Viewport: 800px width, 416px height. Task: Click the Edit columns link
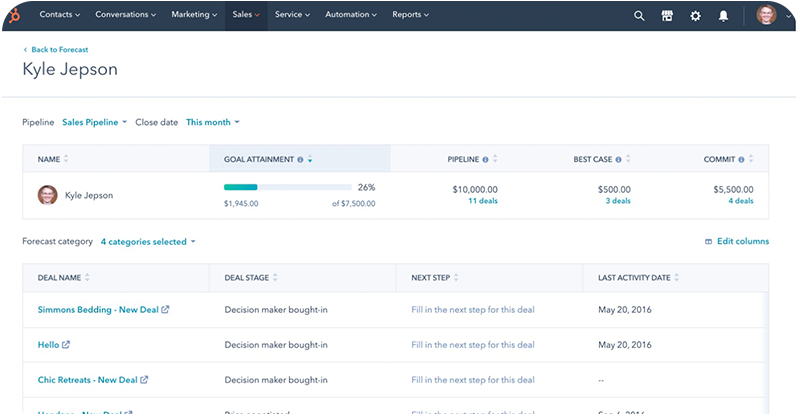743,241
